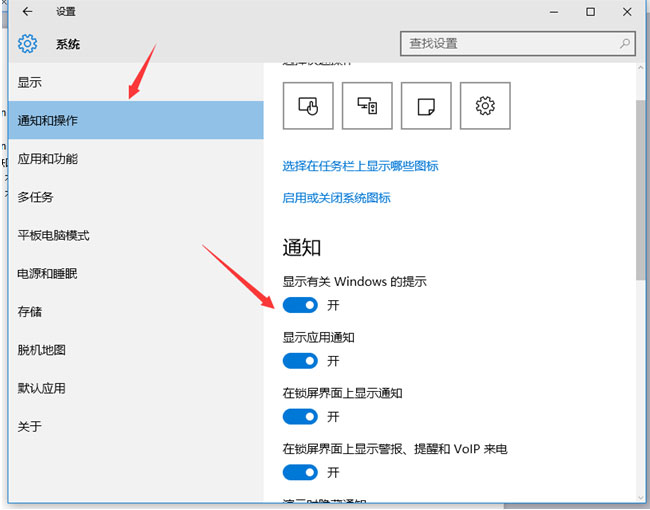Open the 平板电脑模式 category
The width and height of the screenshot is (650, 510).
pyautogui.click(x=136, y=235)
